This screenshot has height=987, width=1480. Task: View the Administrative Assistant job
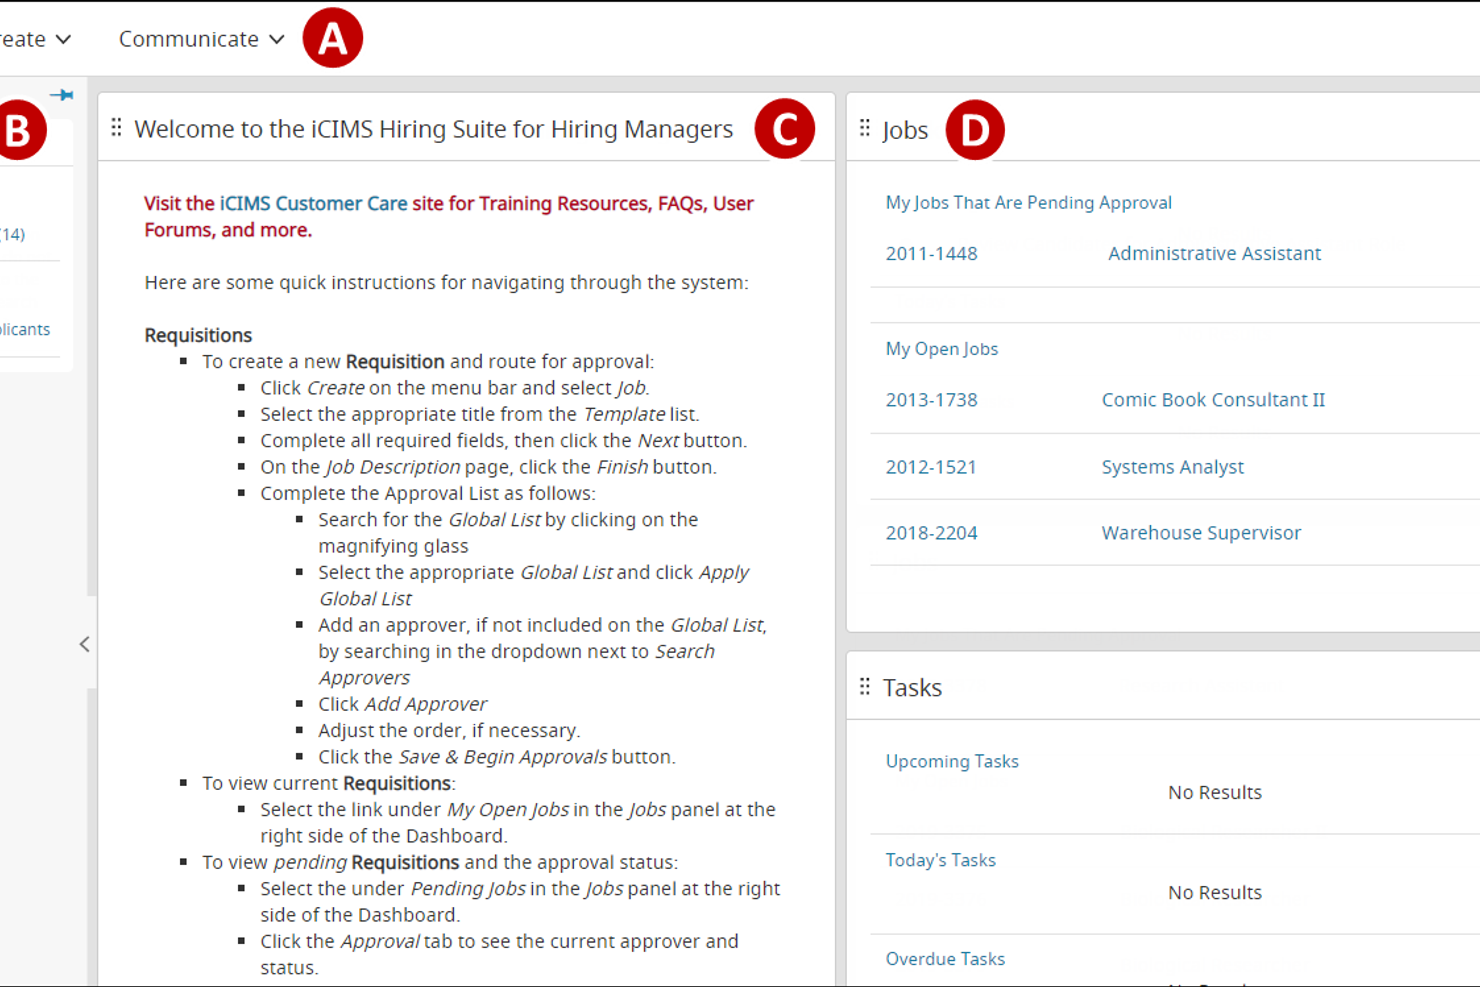1214,253
